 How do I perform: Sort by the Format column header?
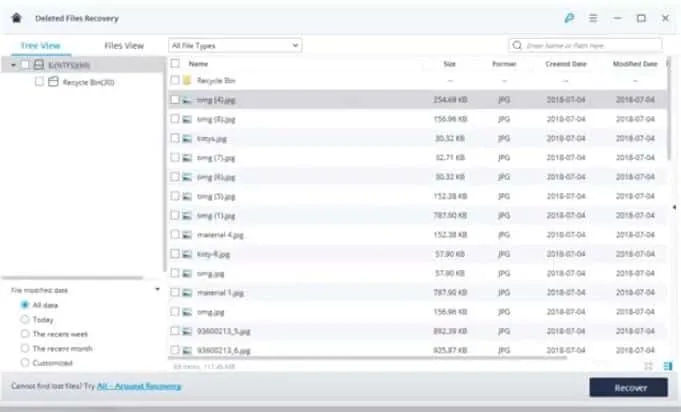pos(504,64)
